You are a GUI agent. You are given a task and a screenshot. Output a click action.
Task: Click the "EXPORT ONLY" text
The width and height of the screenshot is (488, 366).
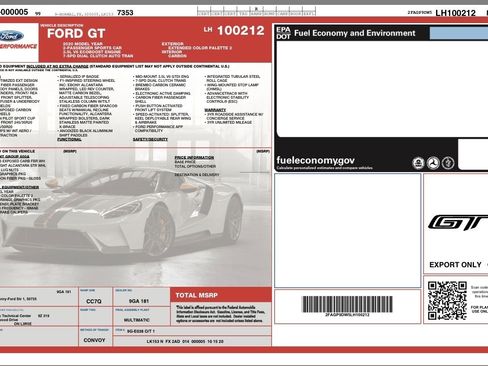point(455,265)
